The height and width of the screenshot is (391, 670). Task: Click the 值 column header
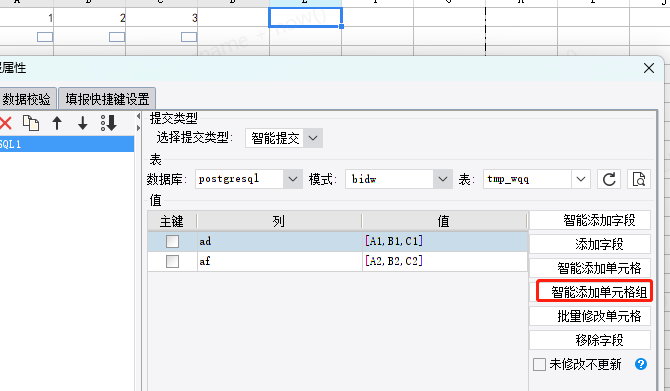pos(444,221)
